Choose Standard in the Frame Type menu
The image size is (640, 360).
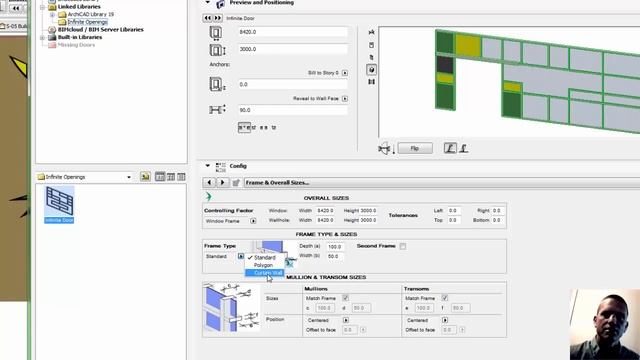(x=264, y=258)
